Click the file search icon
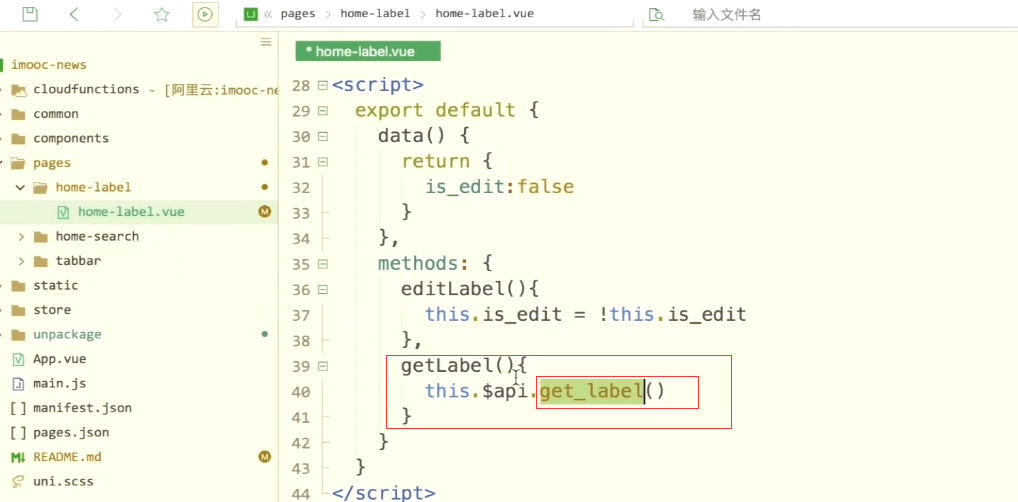 pos(656,14)
